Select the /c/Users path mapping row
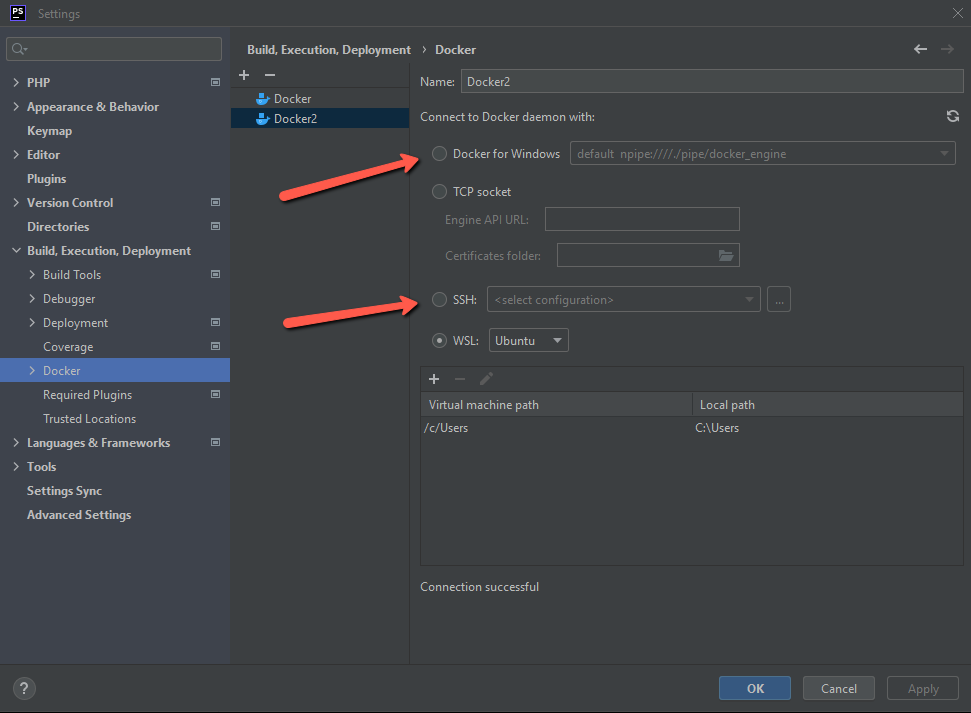This screenshot has width=971, height=713. tap(692, 427)
